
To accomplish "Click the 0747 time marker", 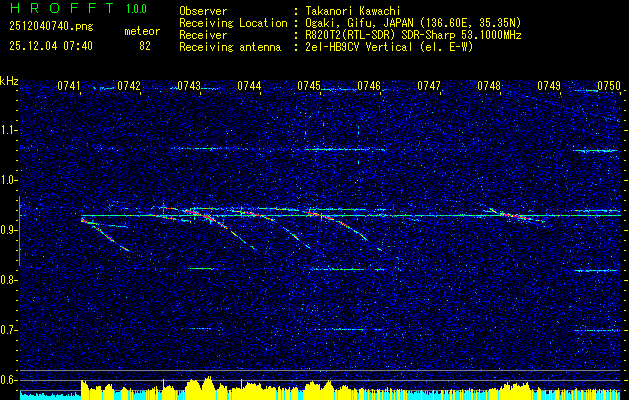I will [x=429, y=86].
